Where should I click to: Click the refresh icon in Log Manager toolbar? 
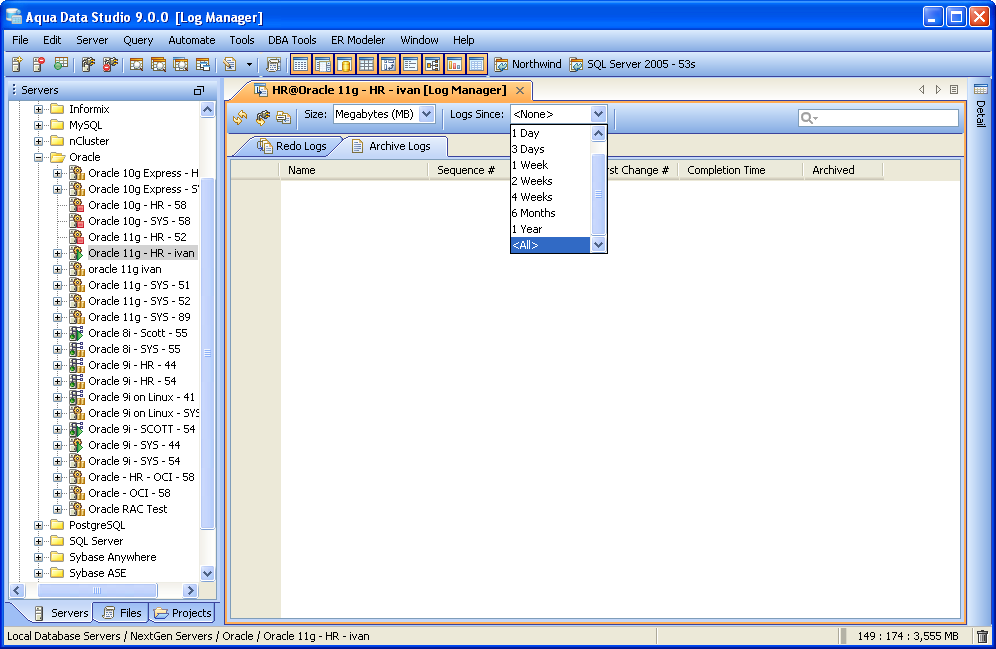click(240, 117)
